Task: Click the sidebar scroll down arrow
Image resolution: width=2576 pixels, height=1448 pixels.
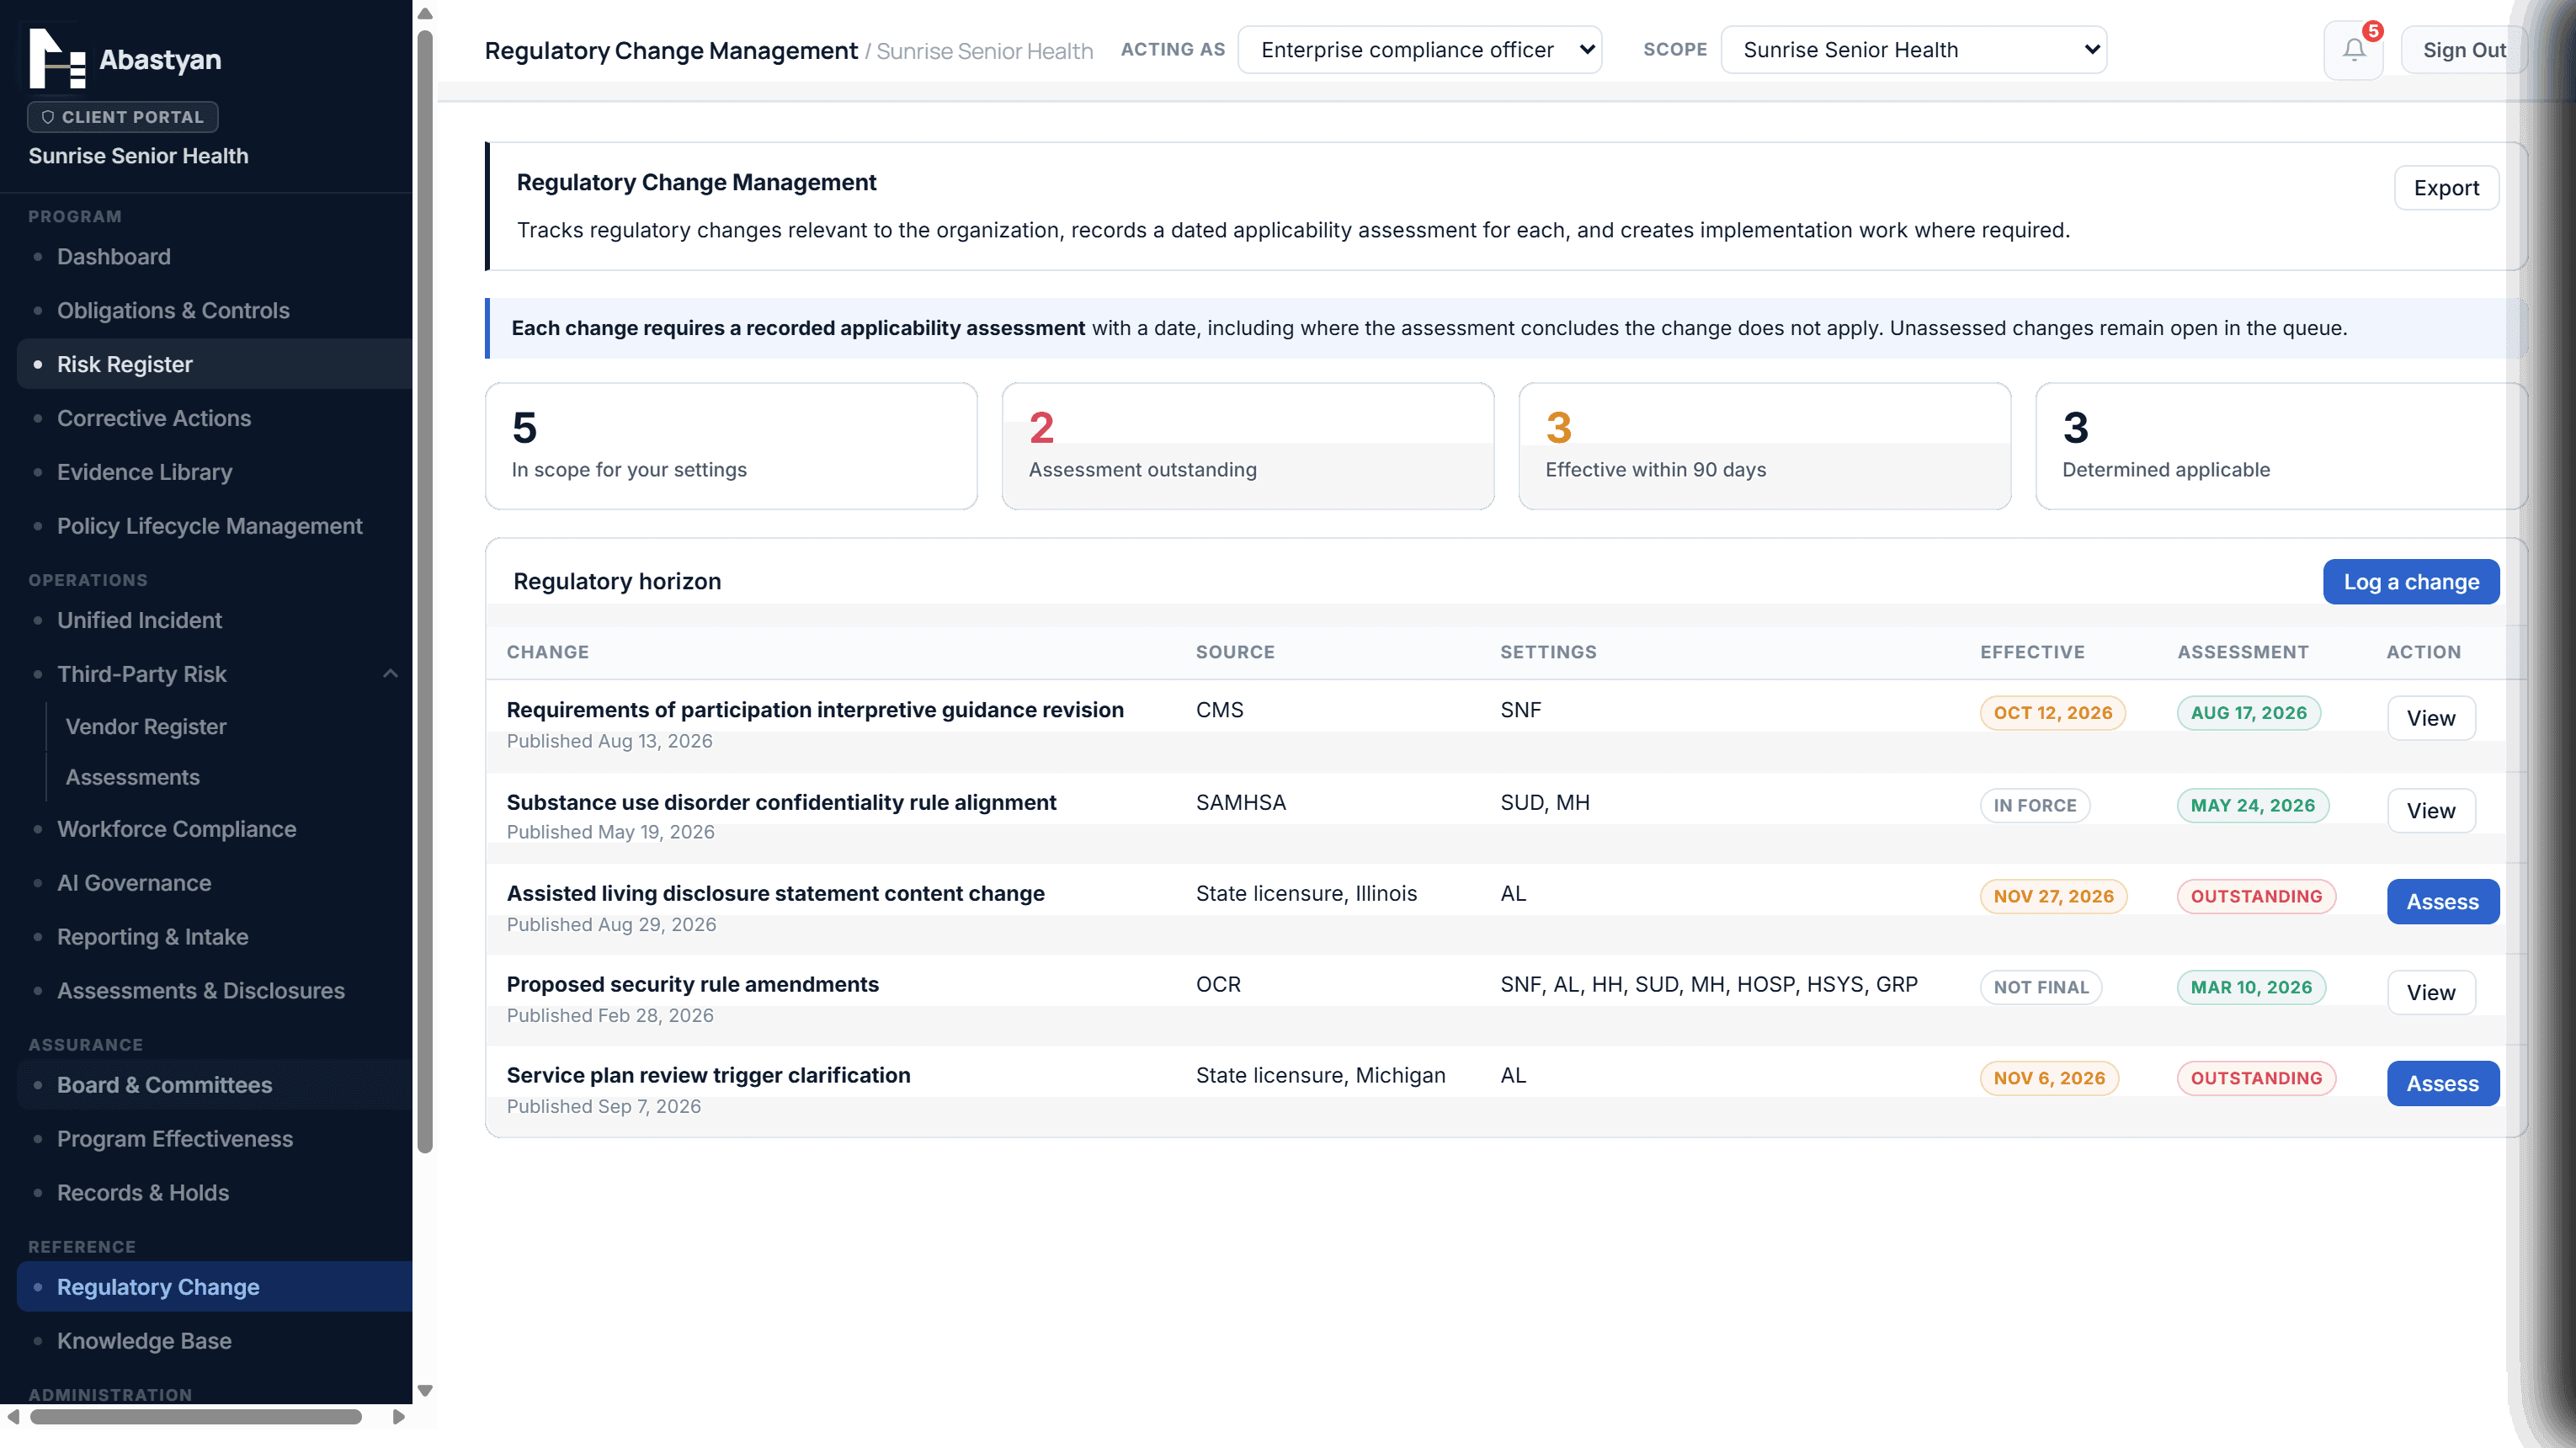Action: (x=425, y=1390)
